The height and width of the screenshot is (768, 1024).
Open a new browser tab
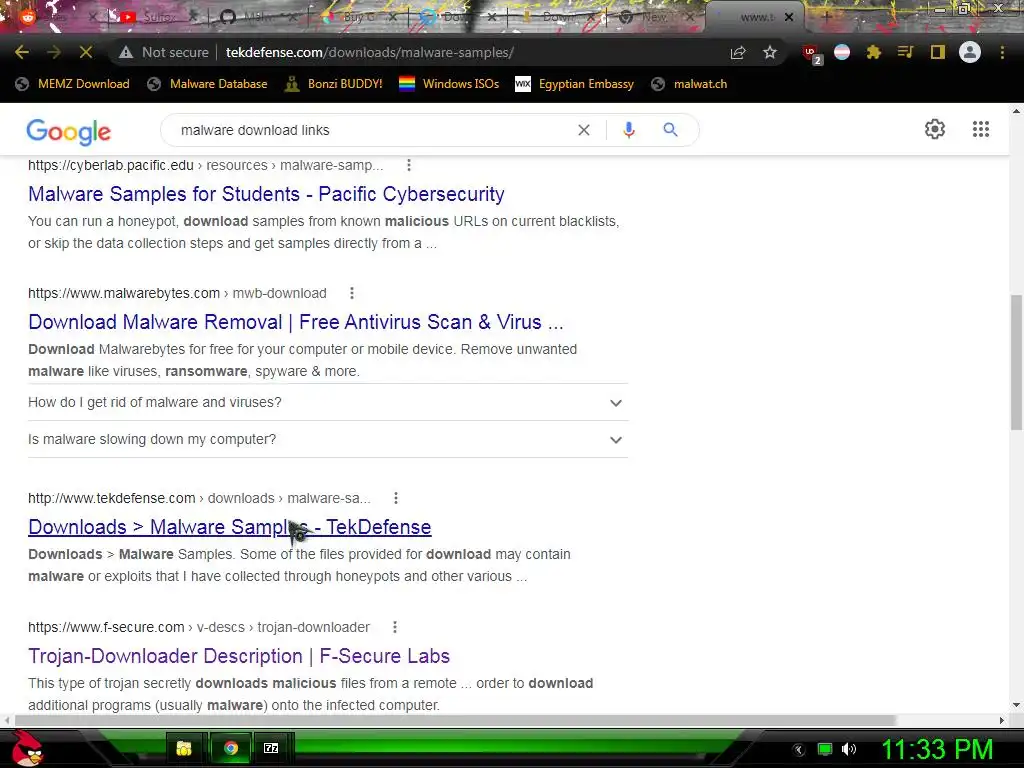pyautogui.click(x=826, y=17)
